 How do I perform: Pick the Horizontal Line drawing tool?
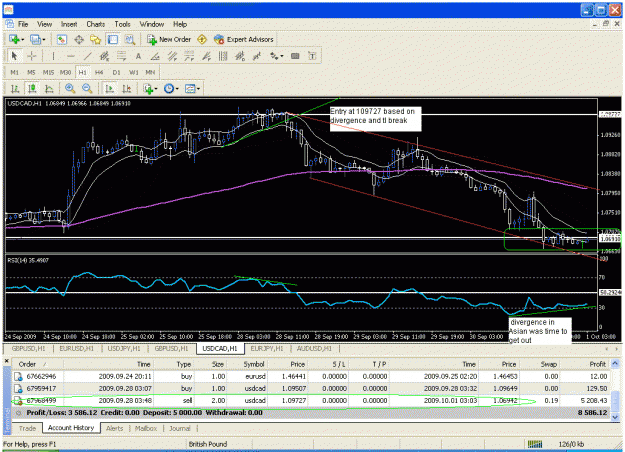(71, 56)
